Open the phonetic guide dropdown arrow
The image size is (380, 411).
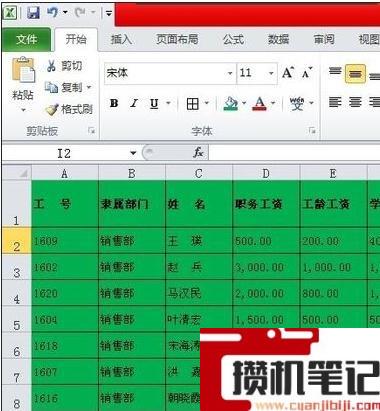coord(311,103)
